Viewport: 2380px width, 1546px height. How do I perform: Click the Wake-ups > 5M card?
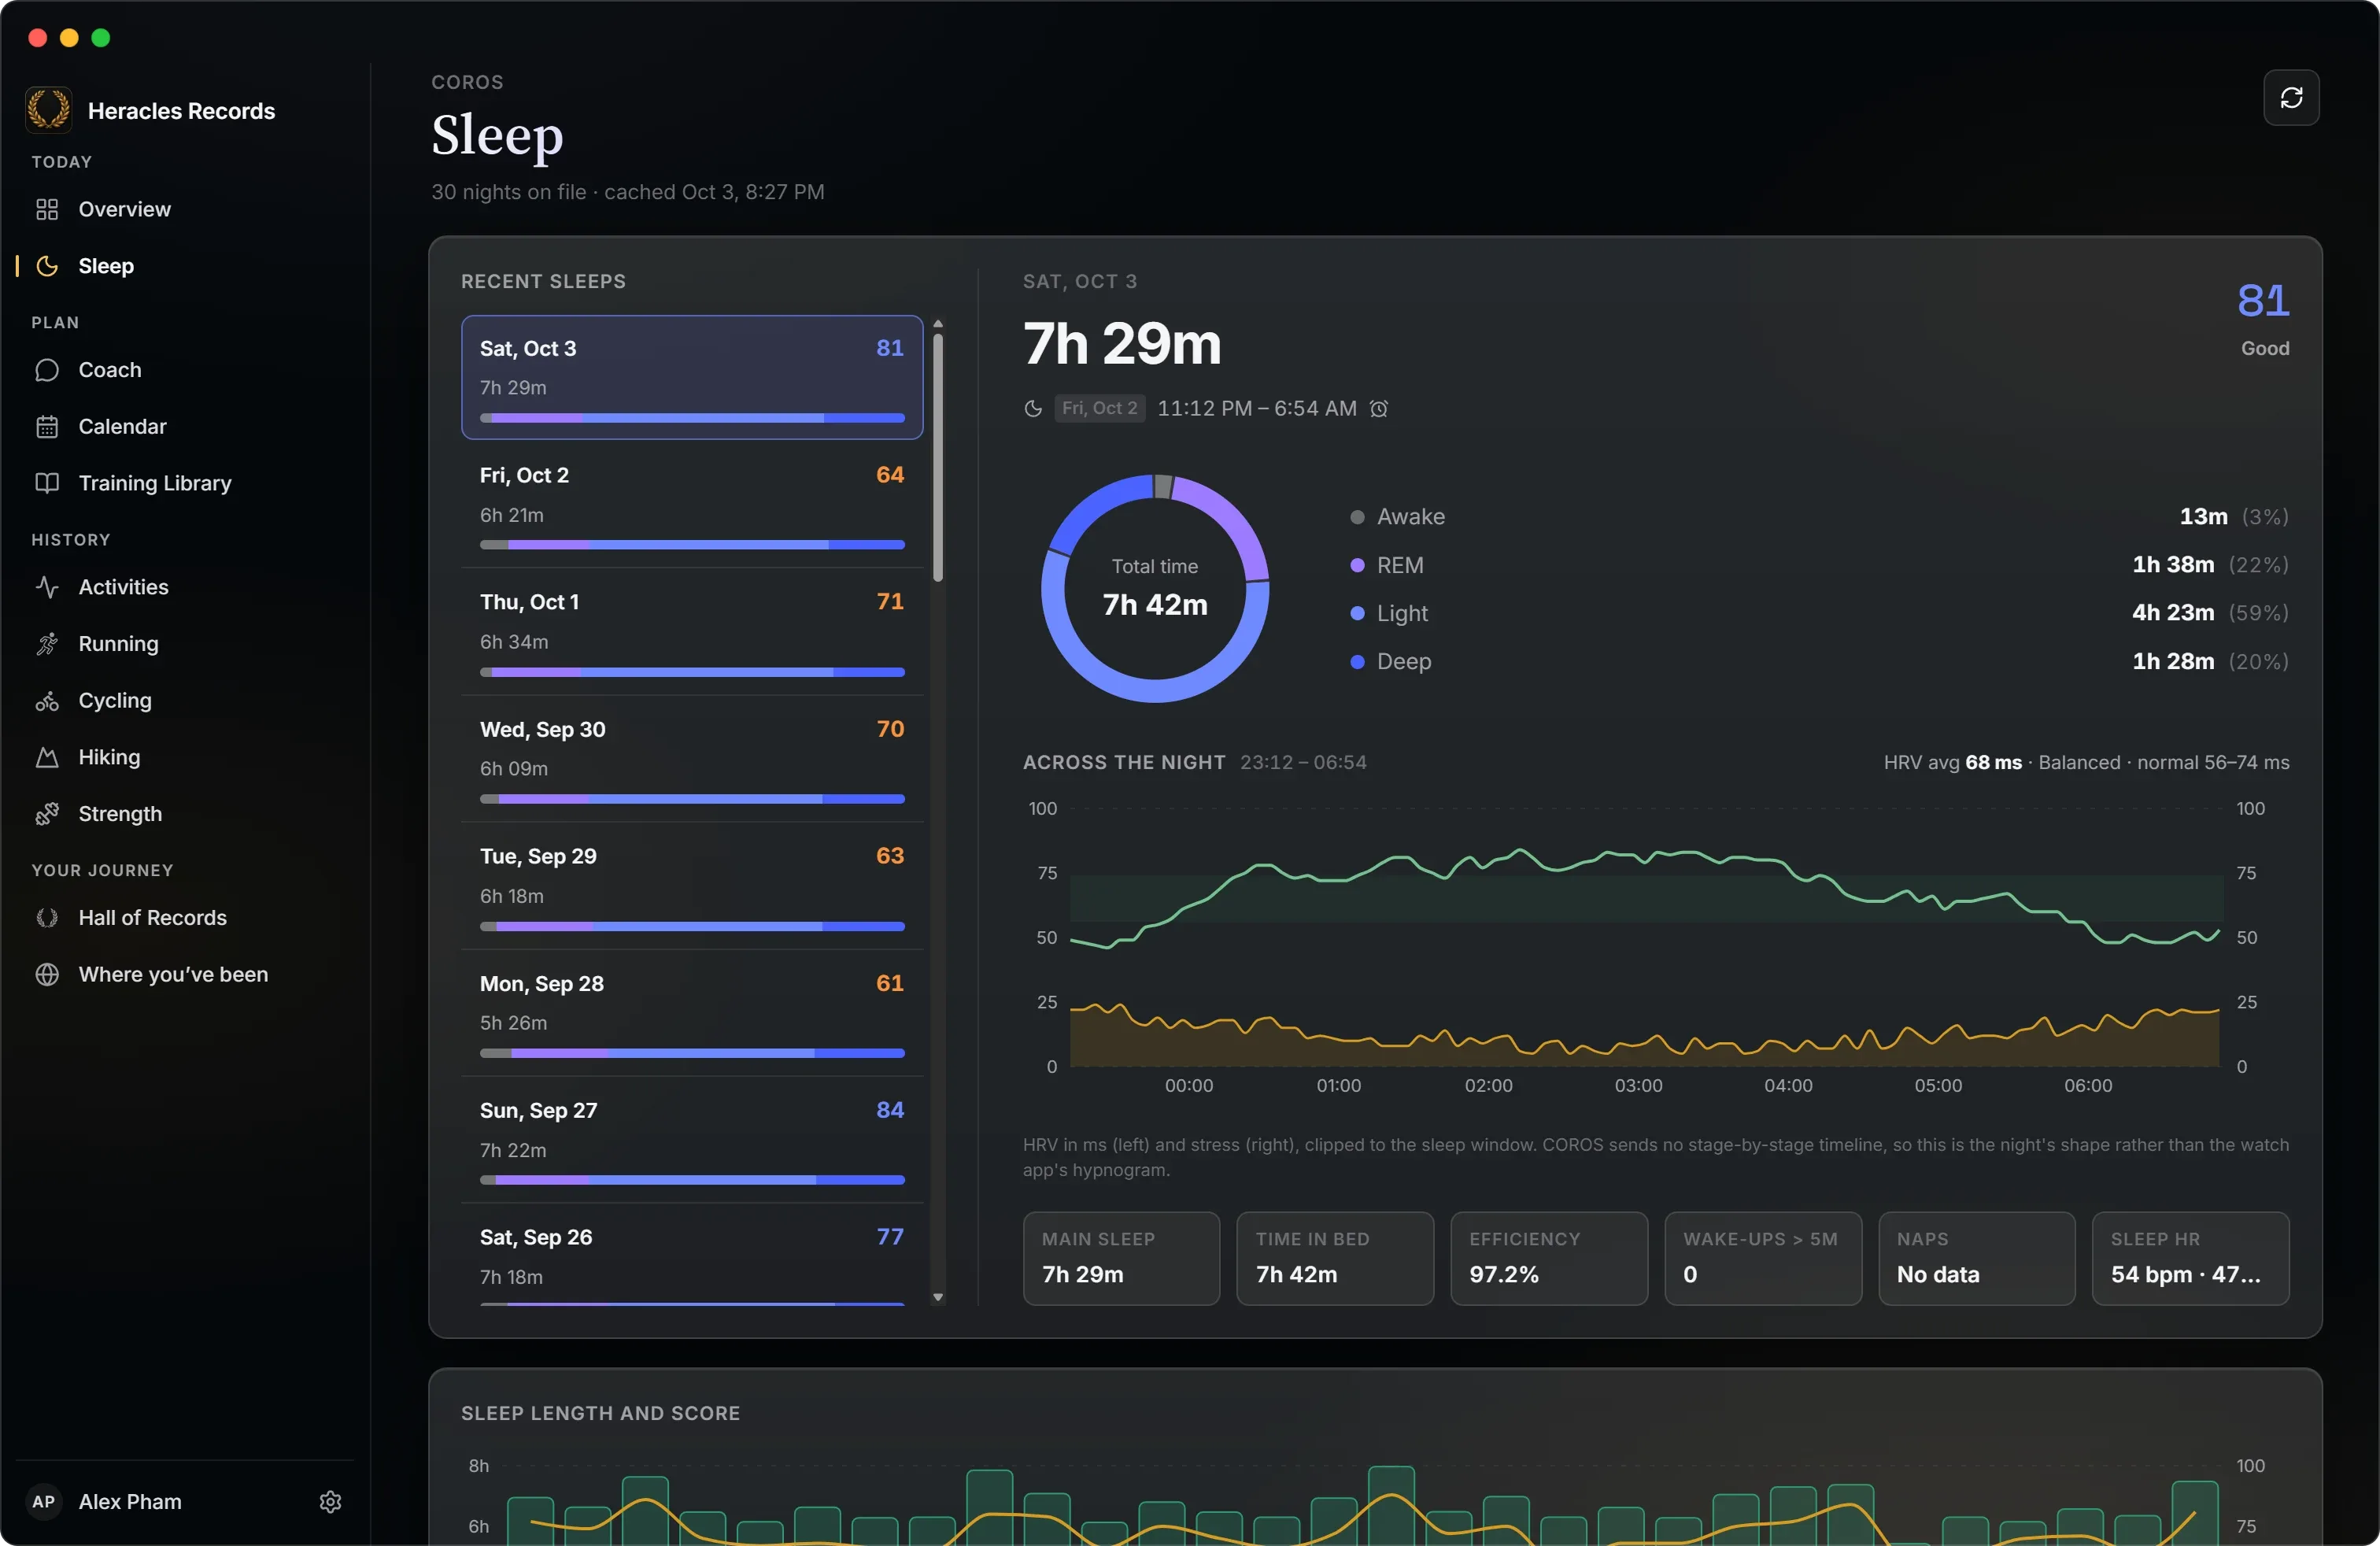[1763, 1258]
